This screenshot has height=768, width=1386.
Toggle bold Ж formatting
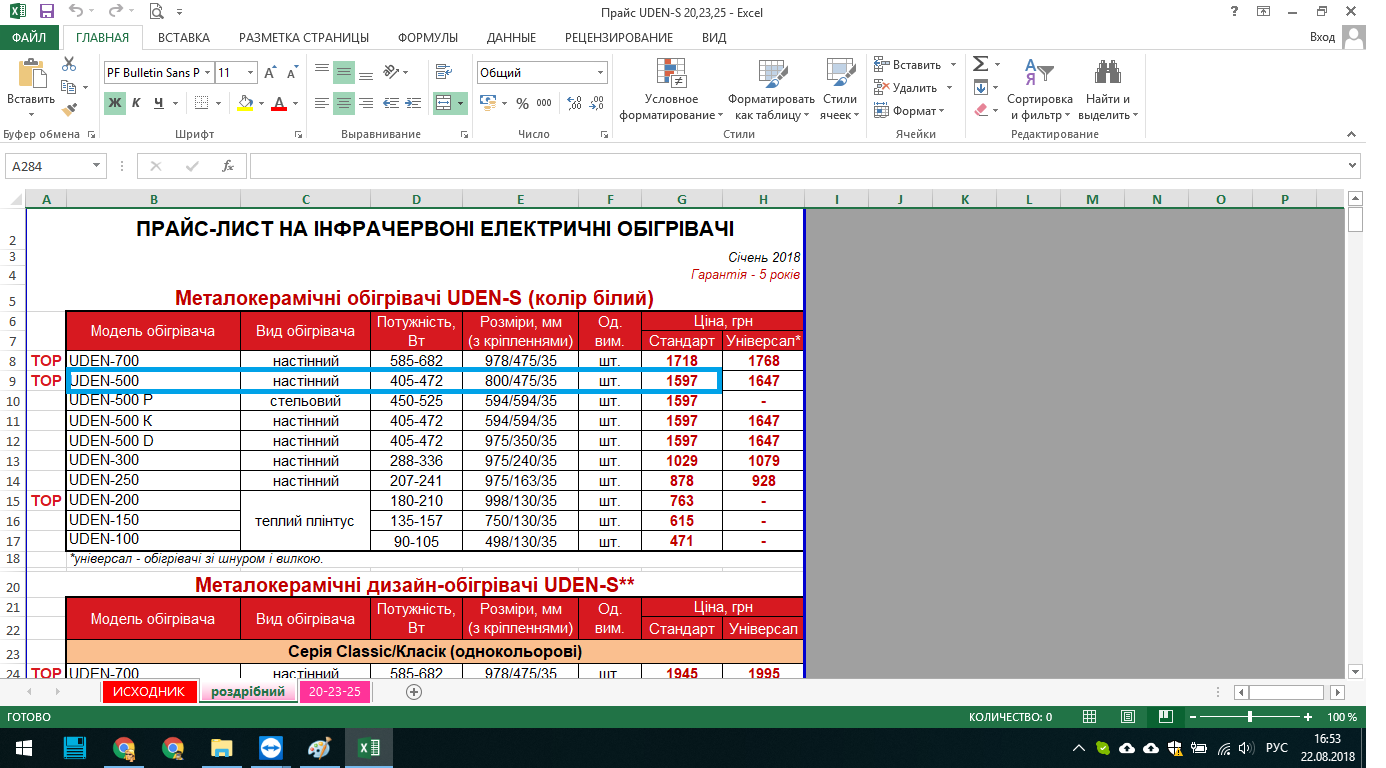[x=115, y=103]
